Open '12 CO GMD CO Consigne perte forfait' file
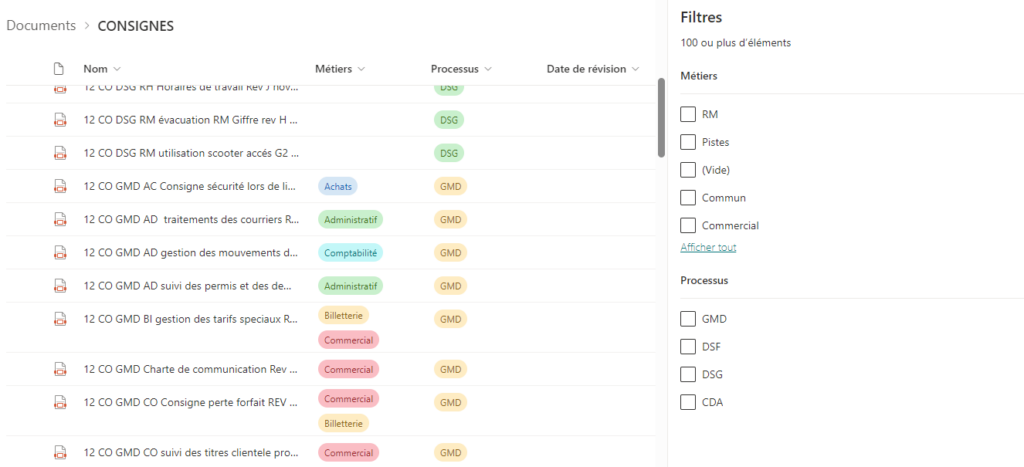The height and width of the screenshot is (467, 1024). (x=191, y=402)
